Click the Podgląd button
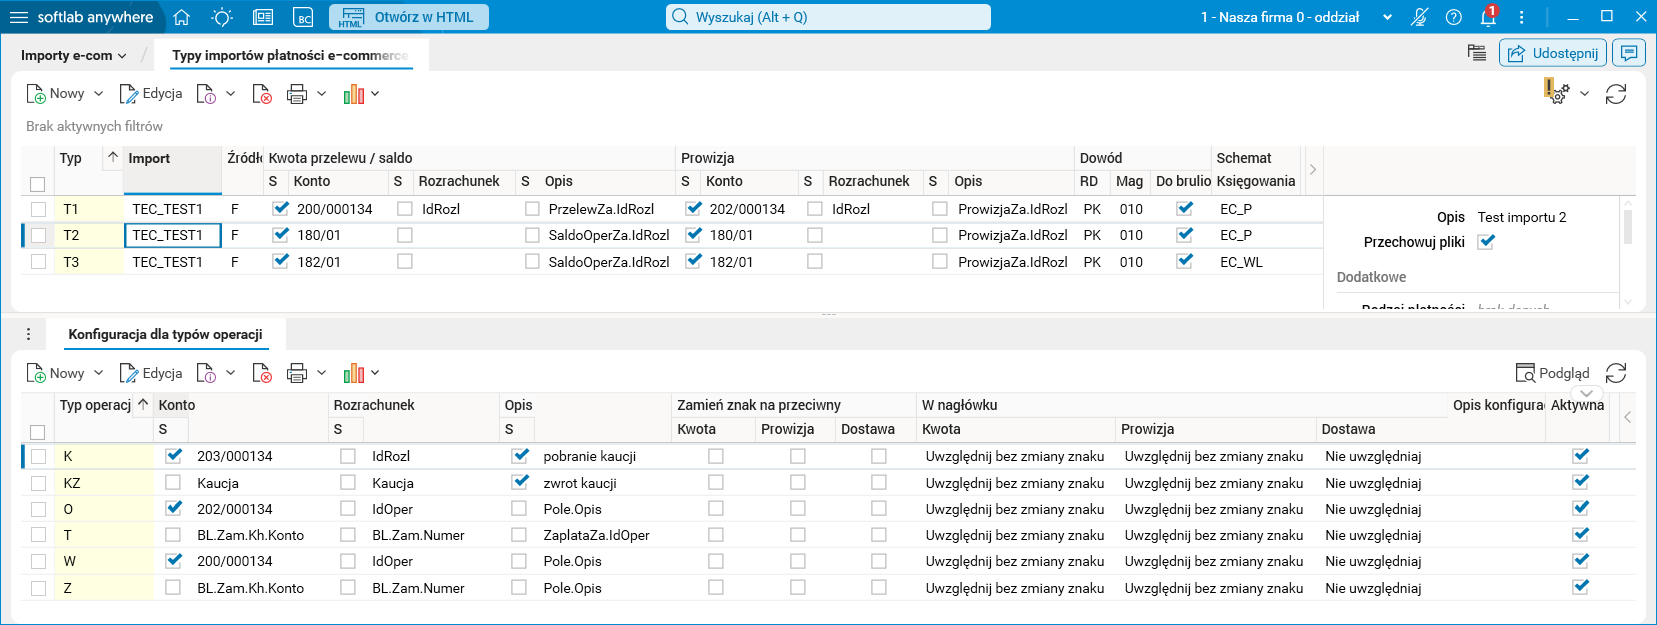The image size is (1657, 625). point(1553,373)
